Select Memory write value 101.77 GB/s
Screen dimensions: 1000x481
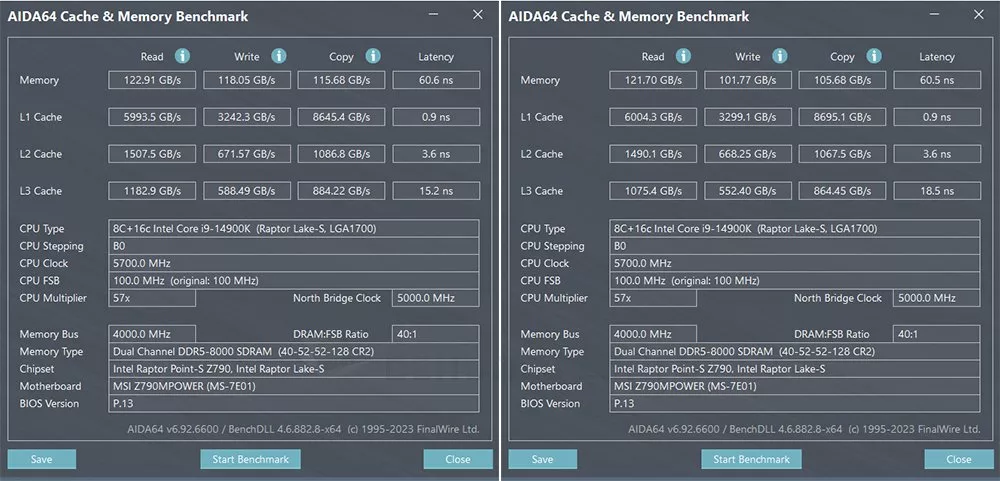point(748,80)
